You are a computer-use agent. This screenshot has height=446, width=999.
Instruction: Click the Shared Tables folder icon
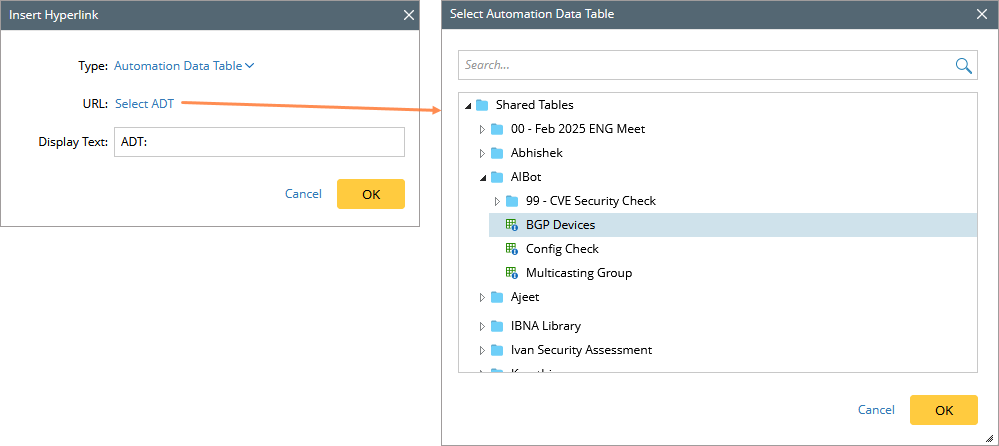coord(482,105)
